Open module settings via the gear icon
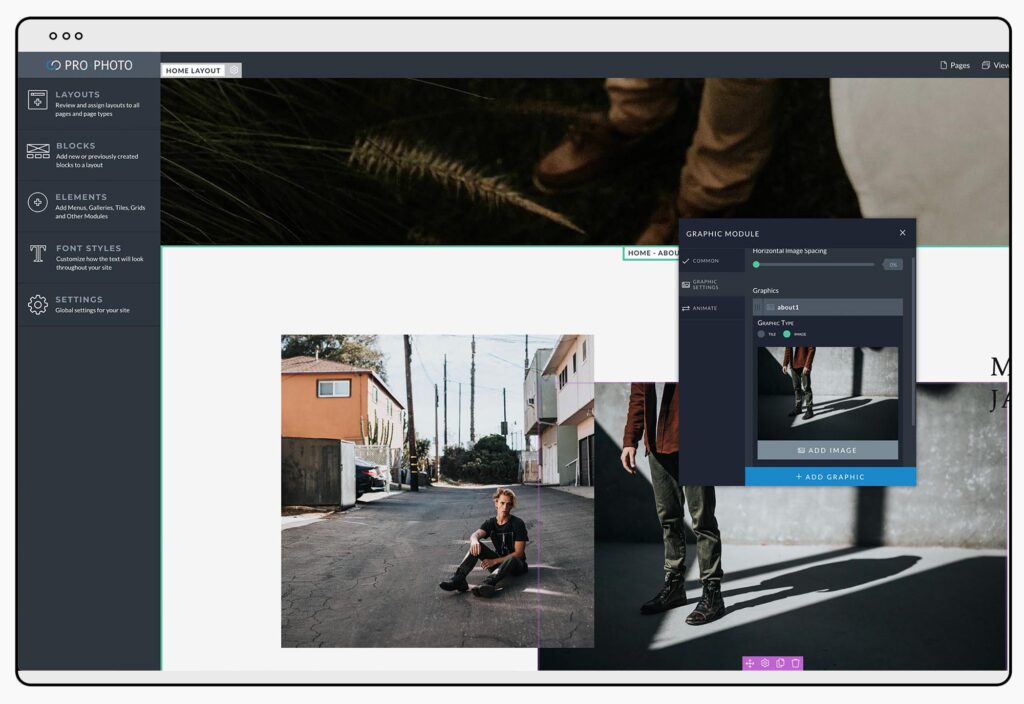Image resolution: width=1024 pixels, height=704 pixels. (765, 663)
